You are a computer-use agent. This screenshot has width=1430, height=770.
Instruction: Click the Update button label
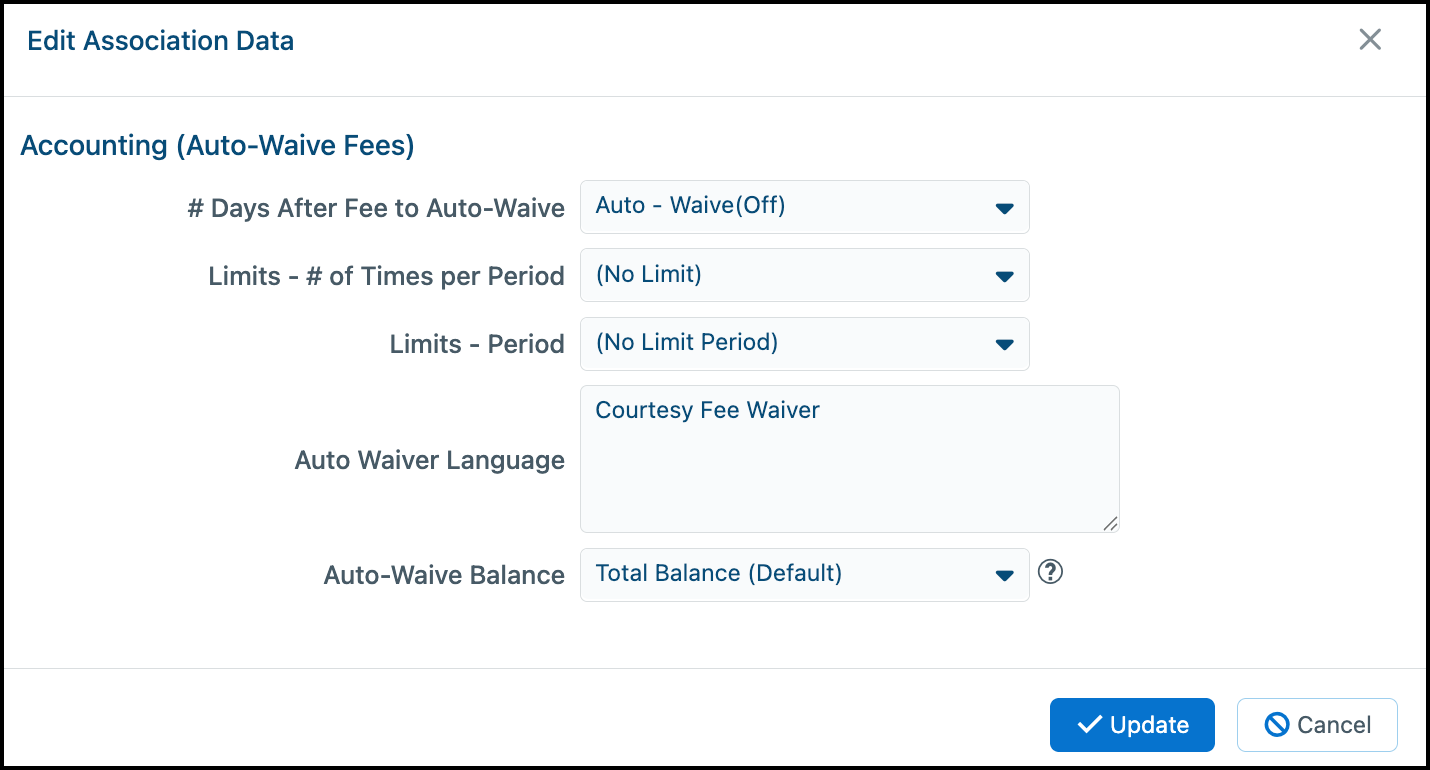pos(1149,725)
